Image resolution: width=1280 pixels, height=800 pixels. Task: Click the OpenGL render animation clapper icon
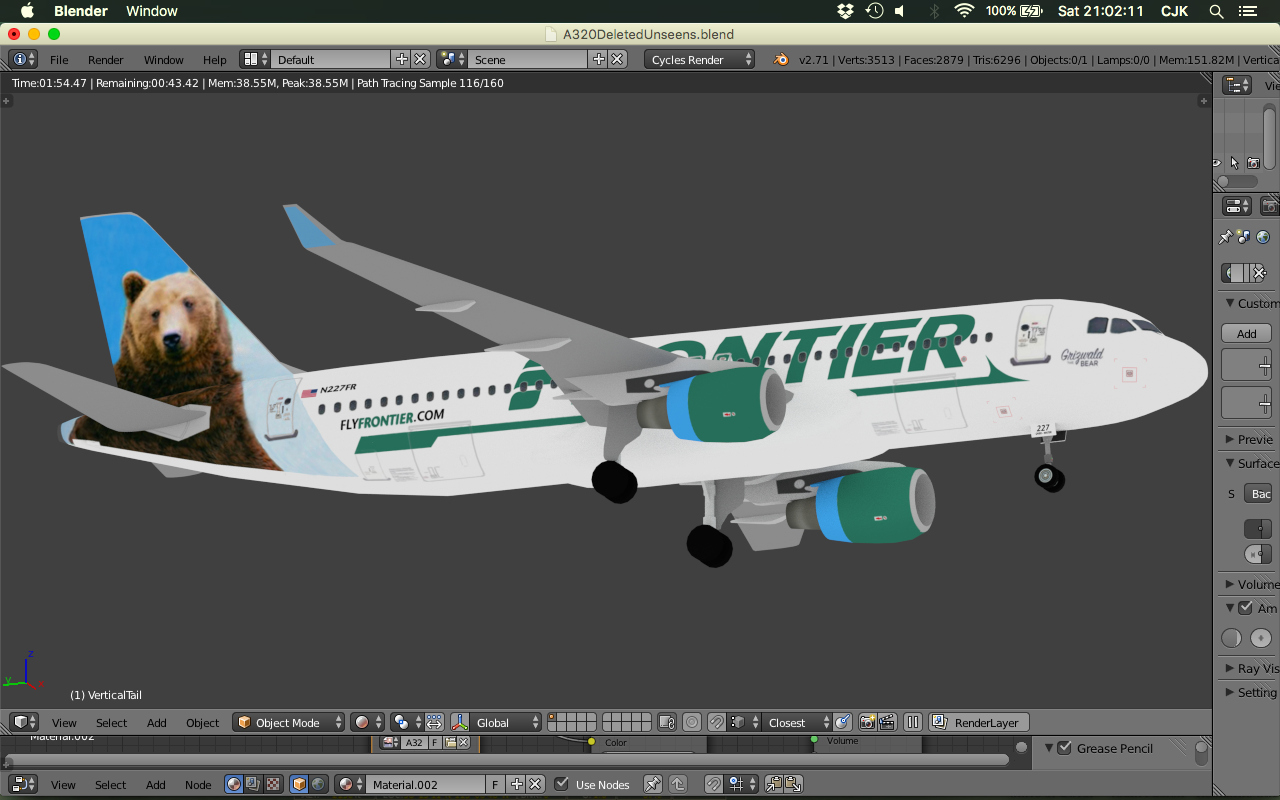[886, 722]
